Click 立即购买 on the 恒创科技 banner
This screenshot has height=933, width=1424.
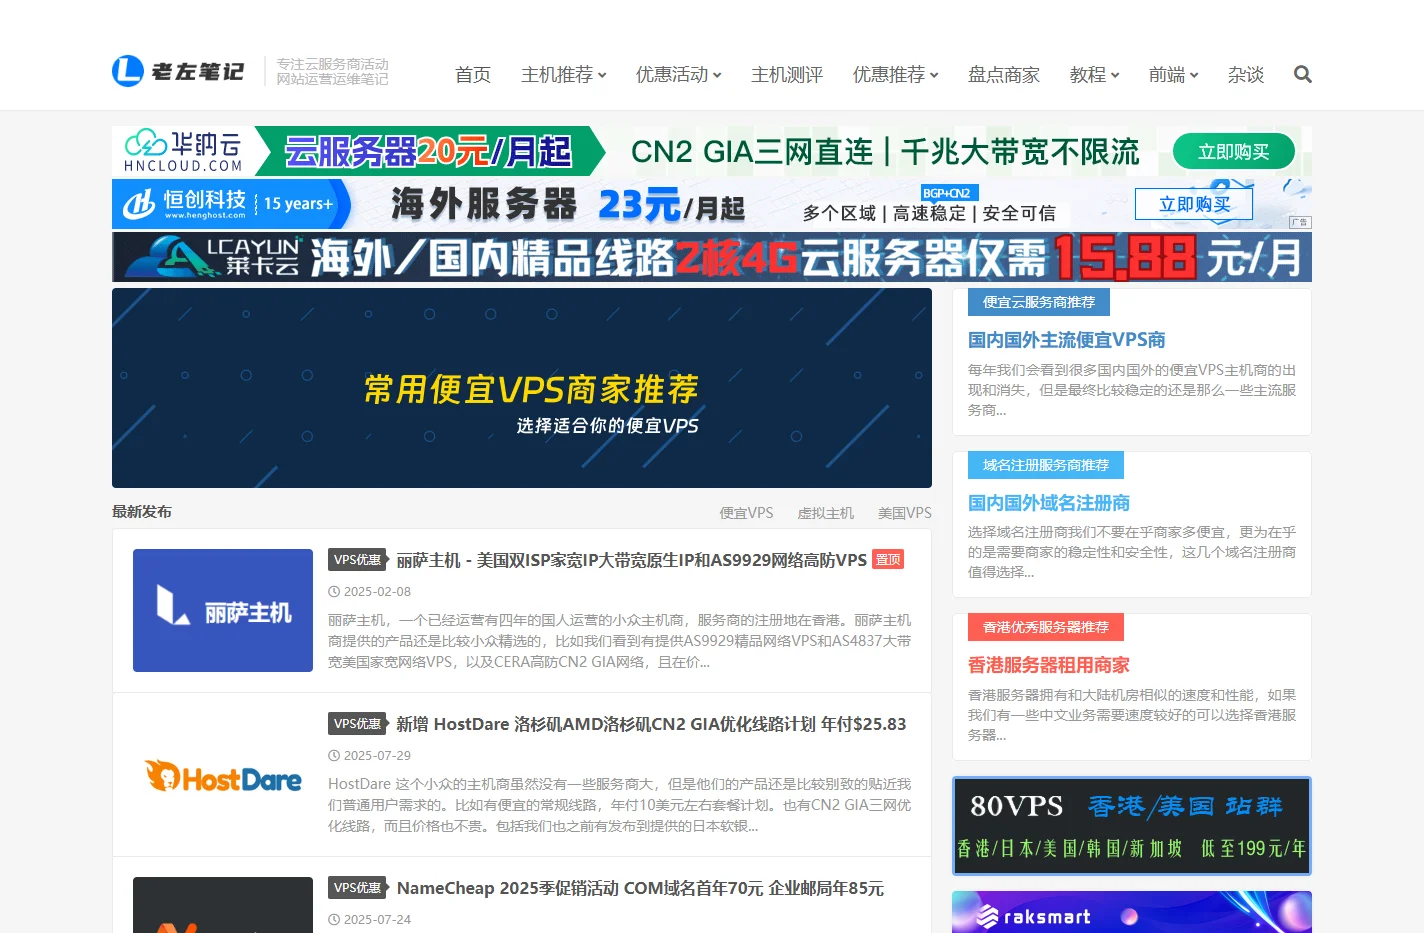(x=1194, y=204)
